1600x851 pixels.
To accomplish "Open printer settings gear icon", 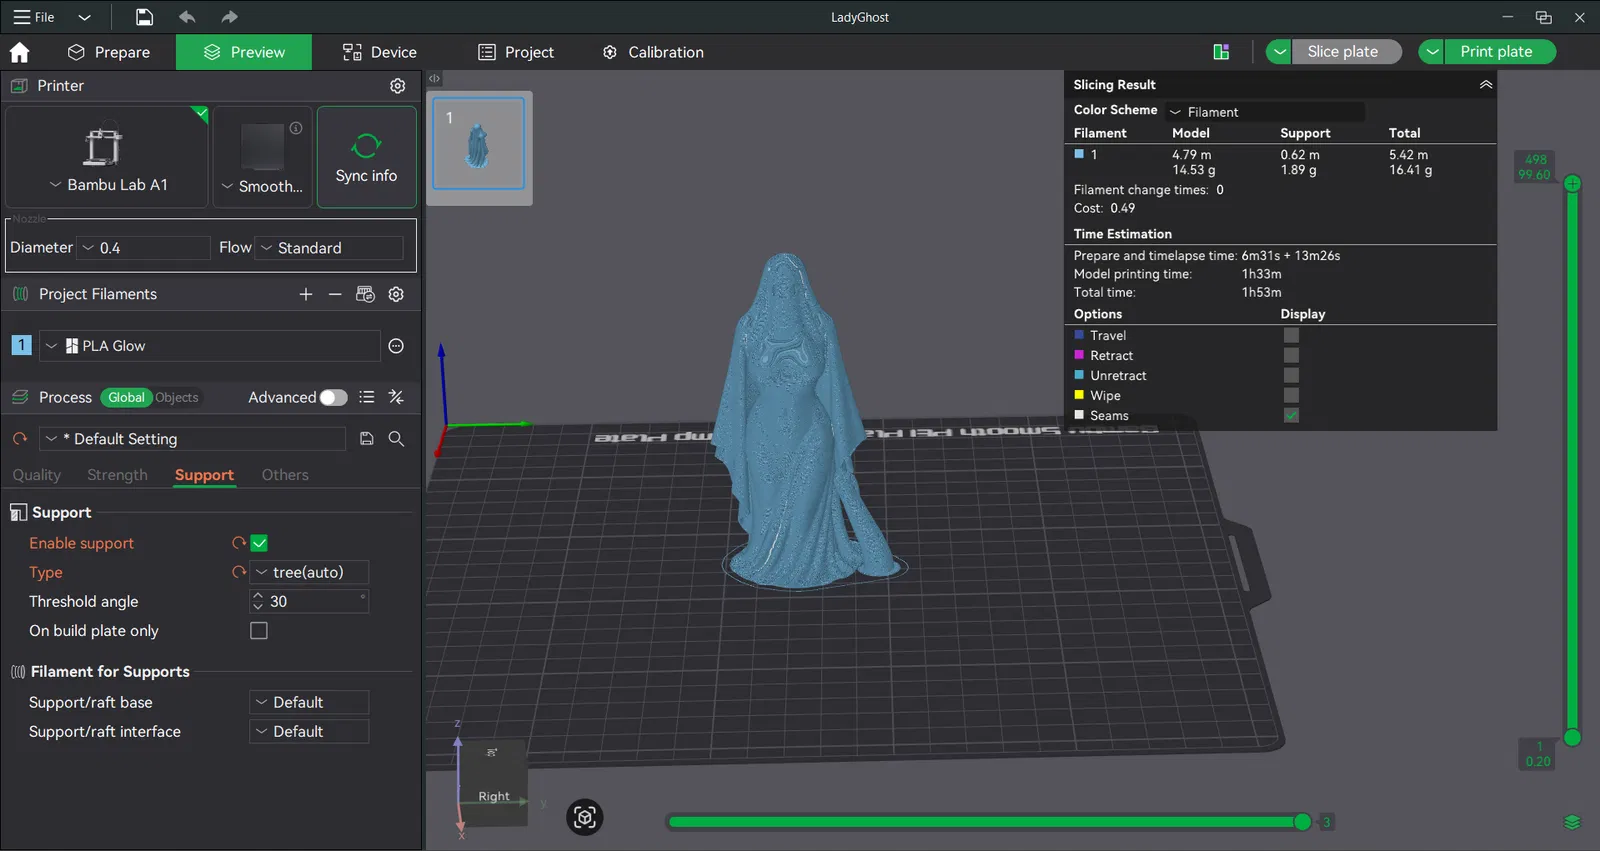I will [397, 86].
